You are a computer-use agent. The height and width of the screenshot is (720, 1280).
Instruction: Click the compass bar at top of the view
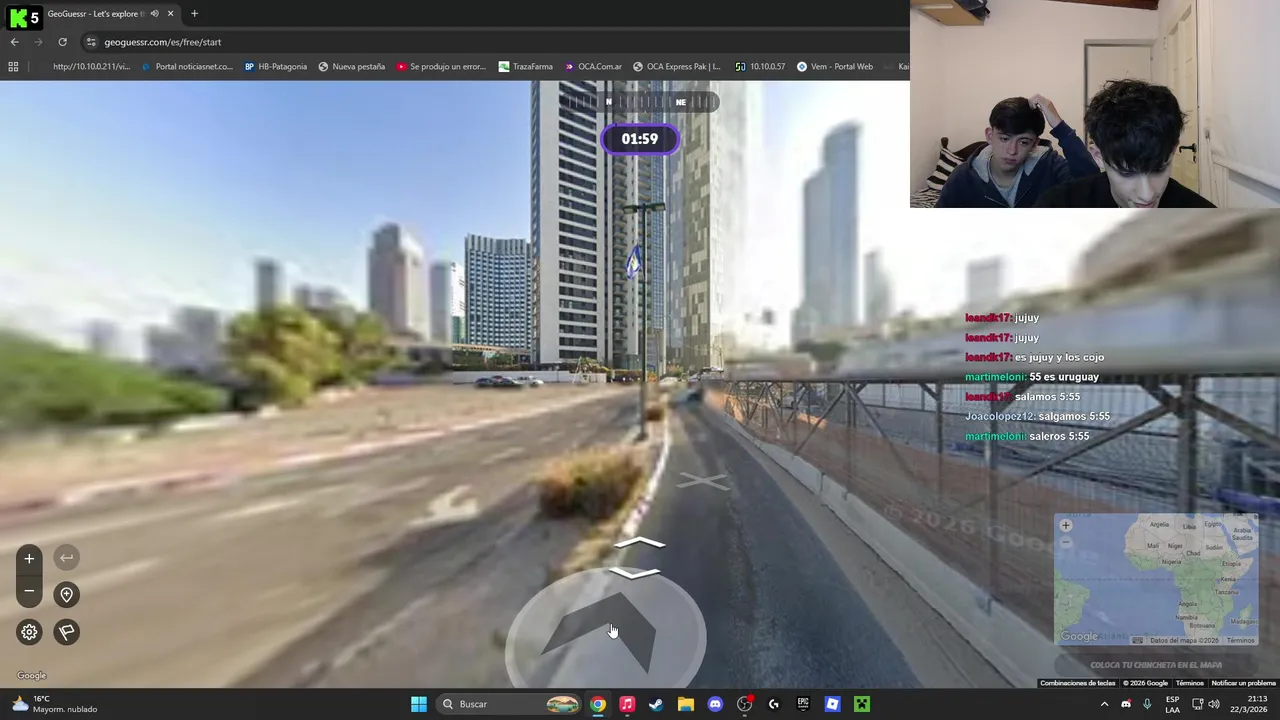pos(640,102)
